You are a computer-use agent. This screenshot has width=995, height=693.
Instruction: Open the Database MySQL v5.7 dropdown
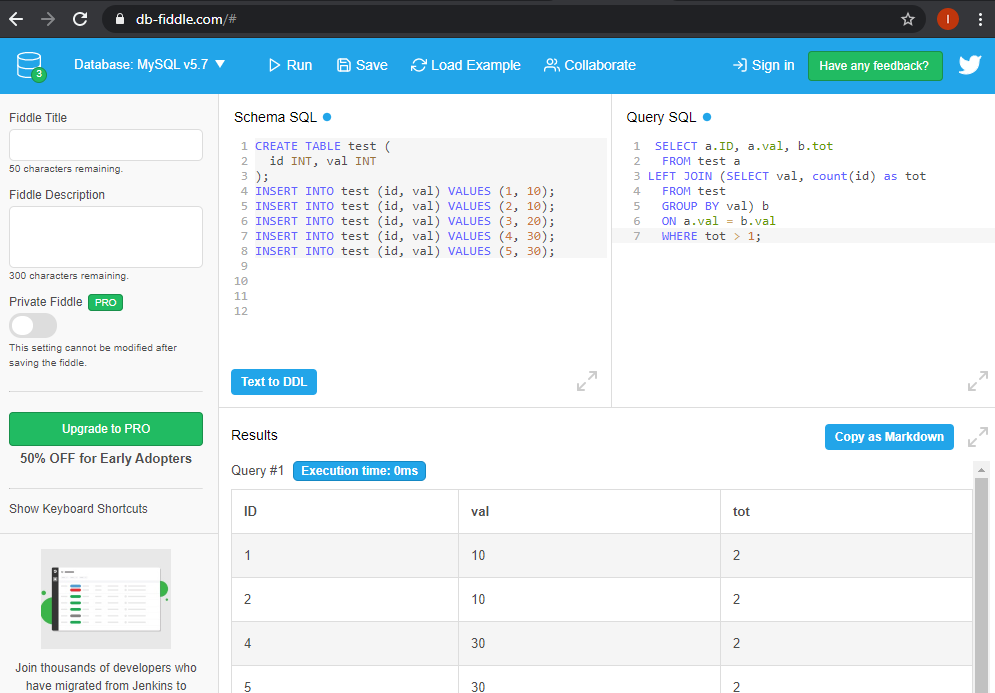coord(150,65)
